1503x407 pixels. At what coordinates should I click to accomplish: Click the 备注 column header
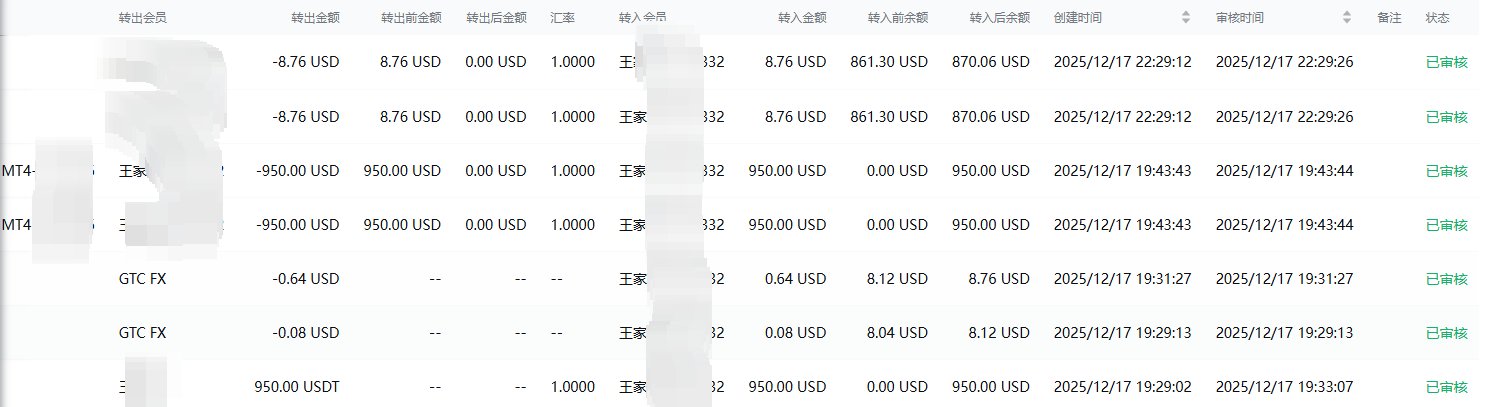point(1389,18)
